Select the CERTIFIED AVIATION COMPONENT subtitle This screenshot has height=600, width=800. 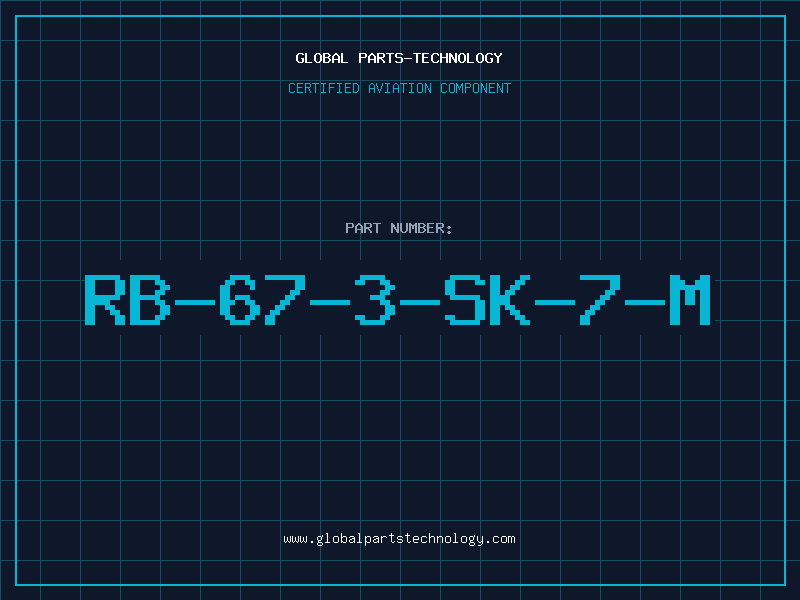(x=399, y=88)
